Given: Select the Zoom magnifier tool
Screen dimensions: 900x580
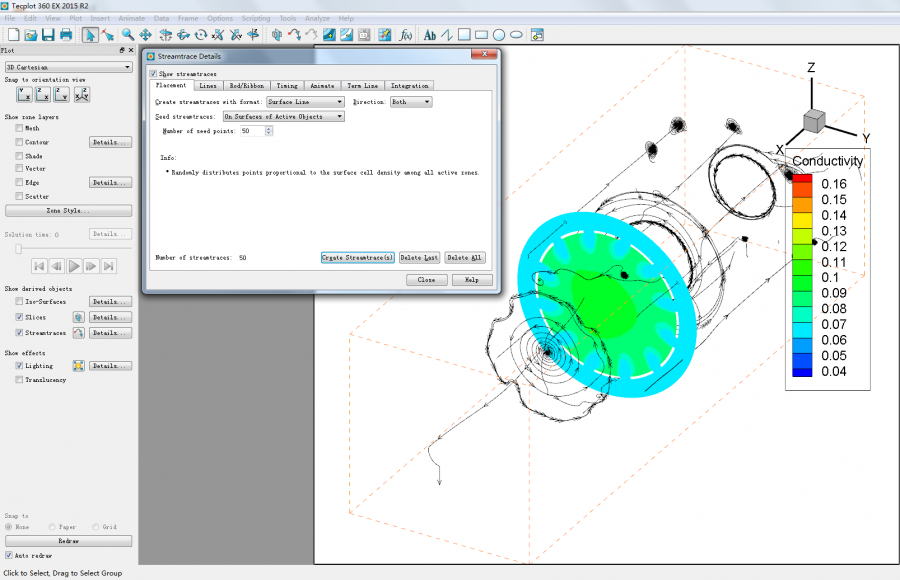Looking at the screenshot, I should [127, 35].
